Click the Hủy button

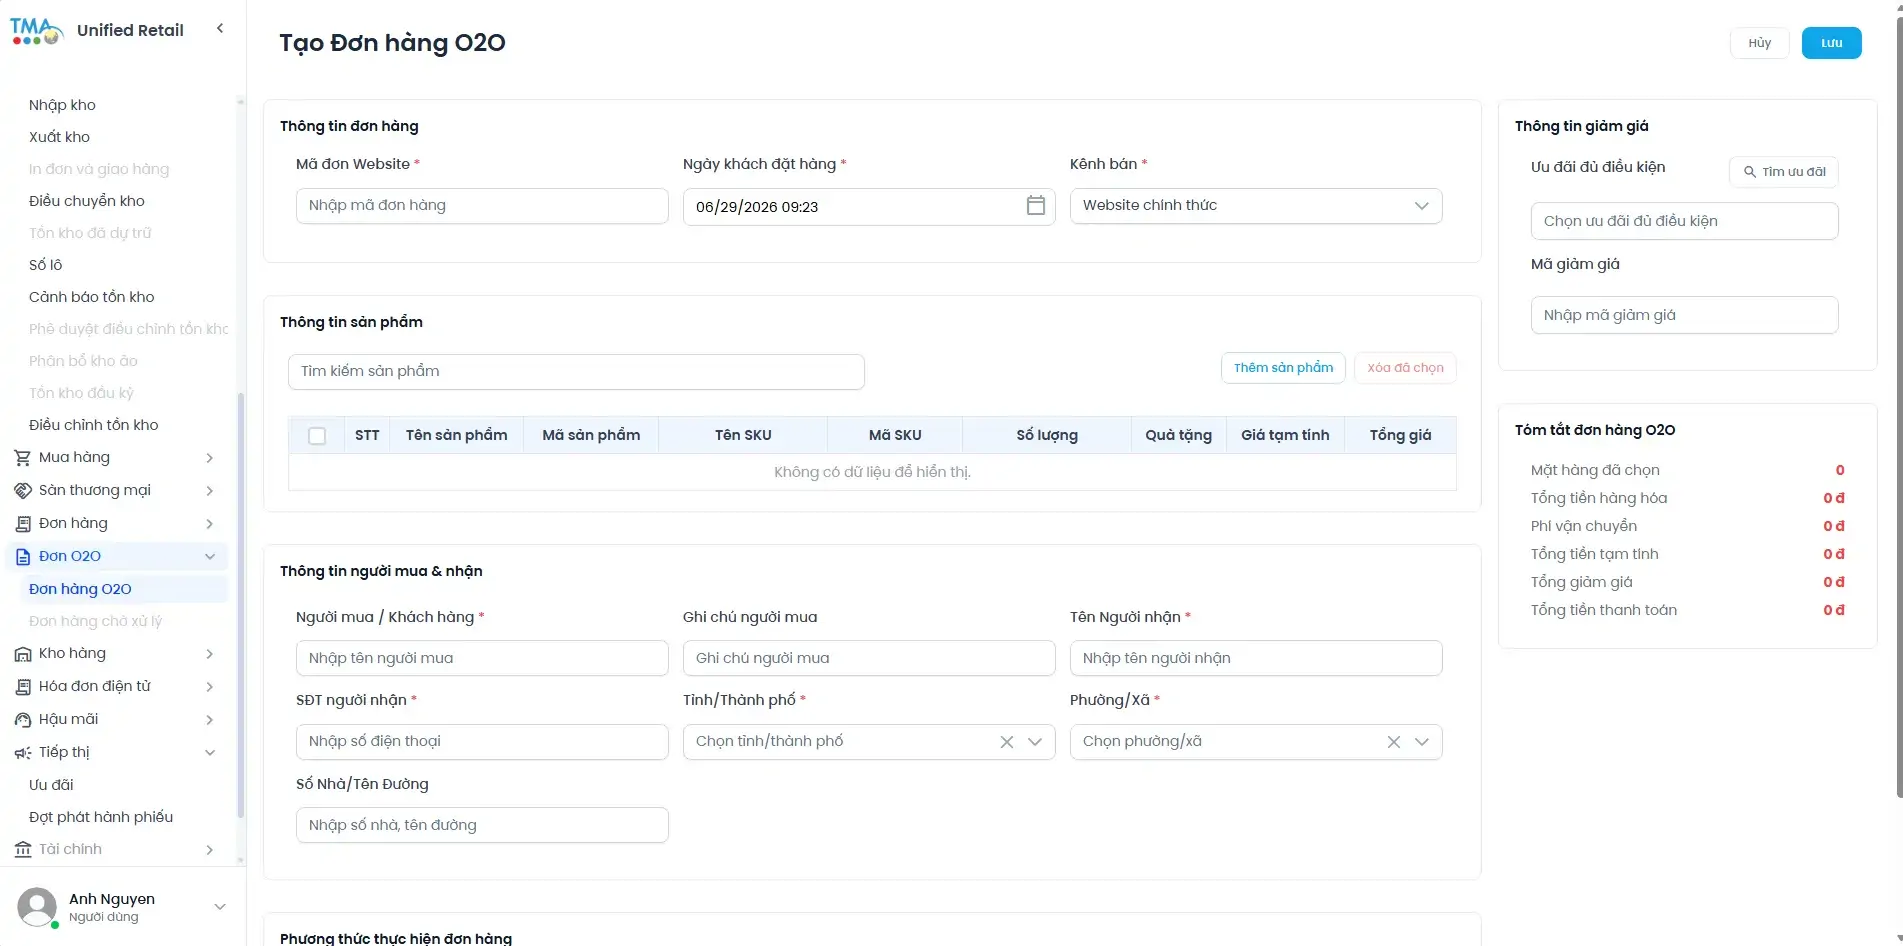1760,43
